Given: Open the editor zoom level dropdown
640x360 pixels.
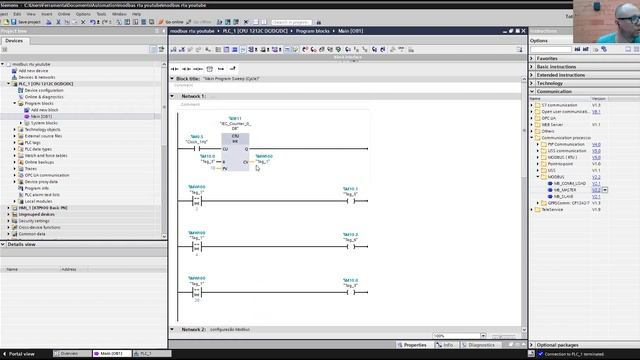Looking at the screenshot, I should 483,336.
